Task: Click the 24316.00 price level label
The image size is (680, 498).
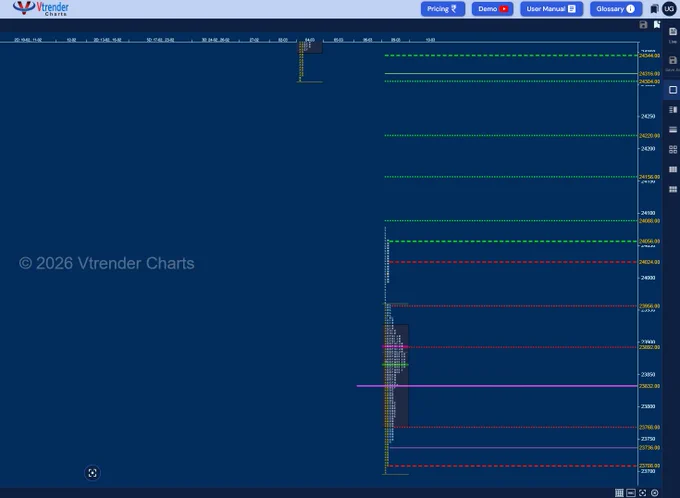Action: click(650, 74)
